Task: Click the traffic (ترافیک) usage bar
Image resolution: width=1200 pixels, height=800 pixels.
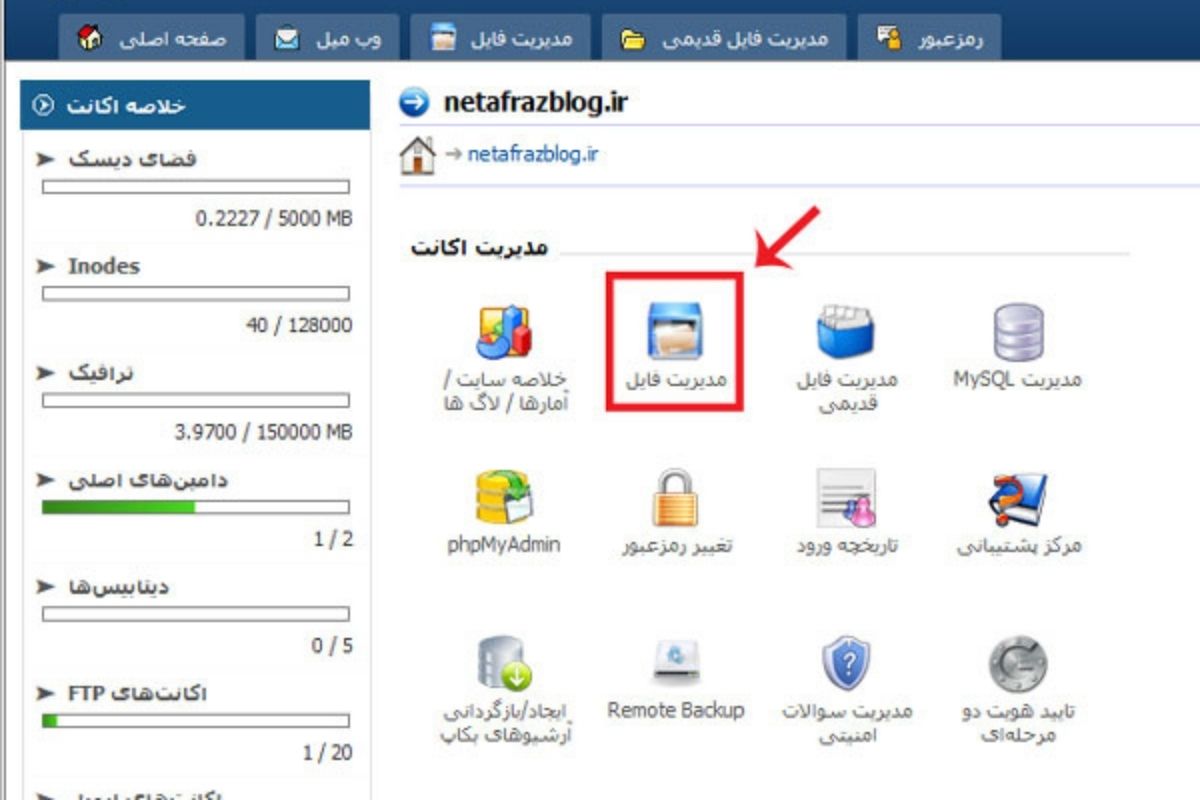Action: [x=195, y=400]
